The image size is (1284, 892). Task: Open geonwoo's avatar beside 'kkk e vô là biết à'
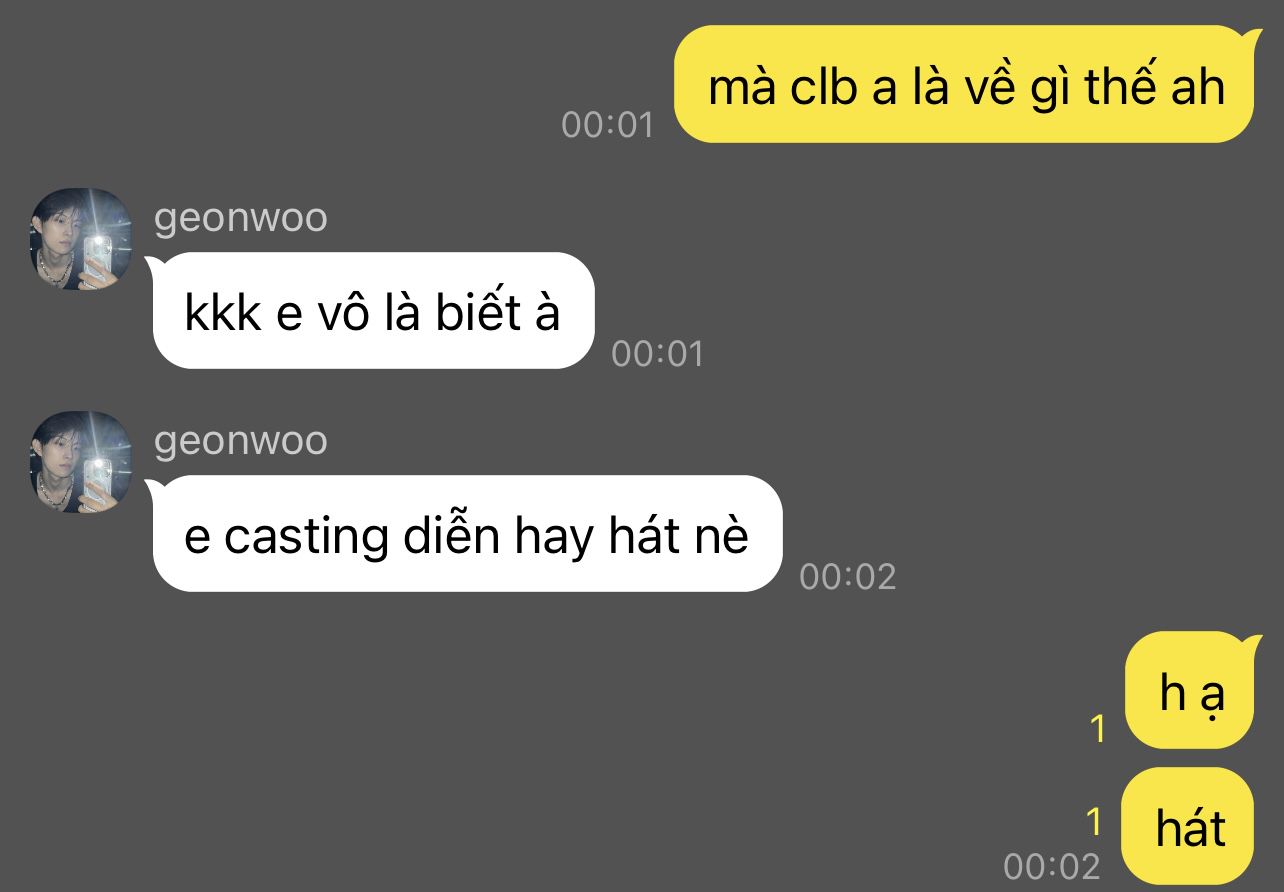[x=82, y=239]
